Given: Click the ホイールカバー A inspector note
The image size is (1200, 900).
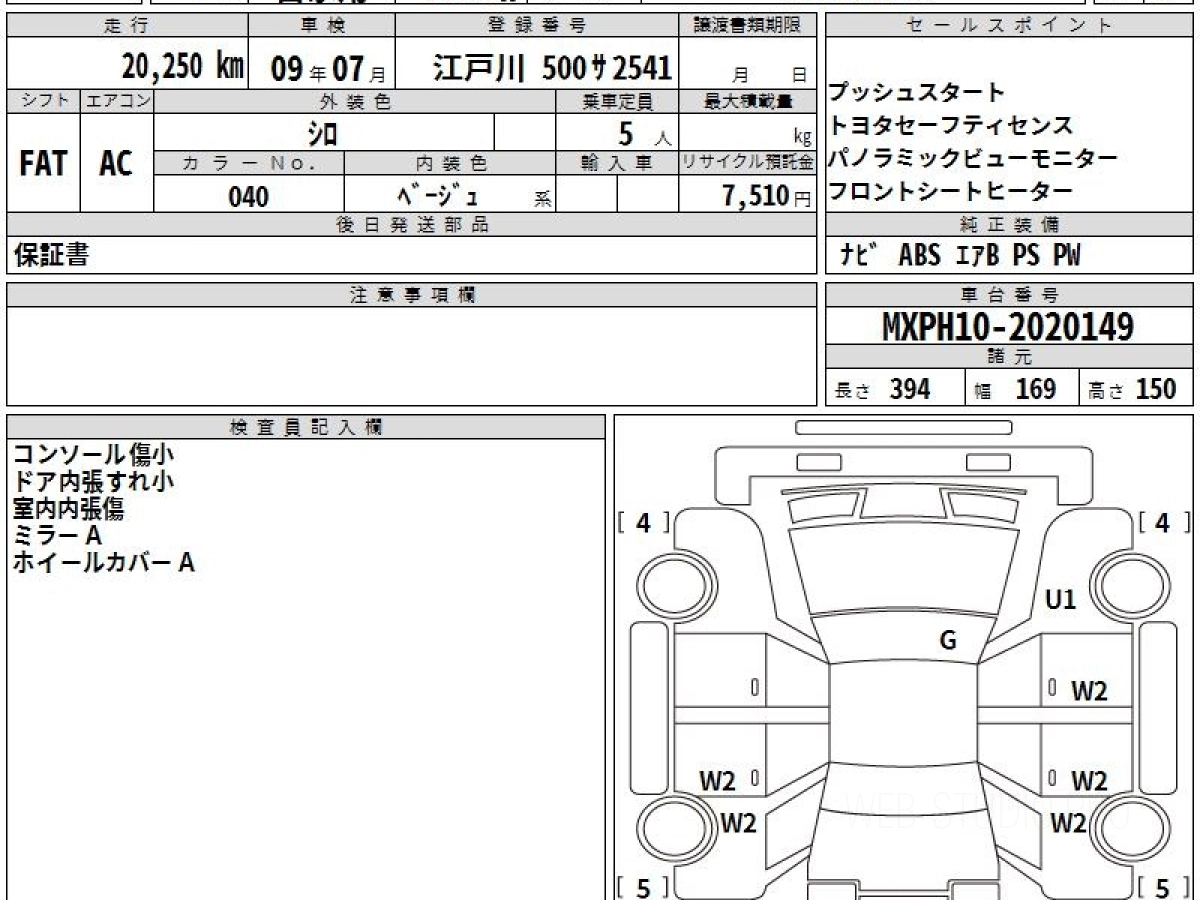Looking at the screenshot, I should point(103,563).
